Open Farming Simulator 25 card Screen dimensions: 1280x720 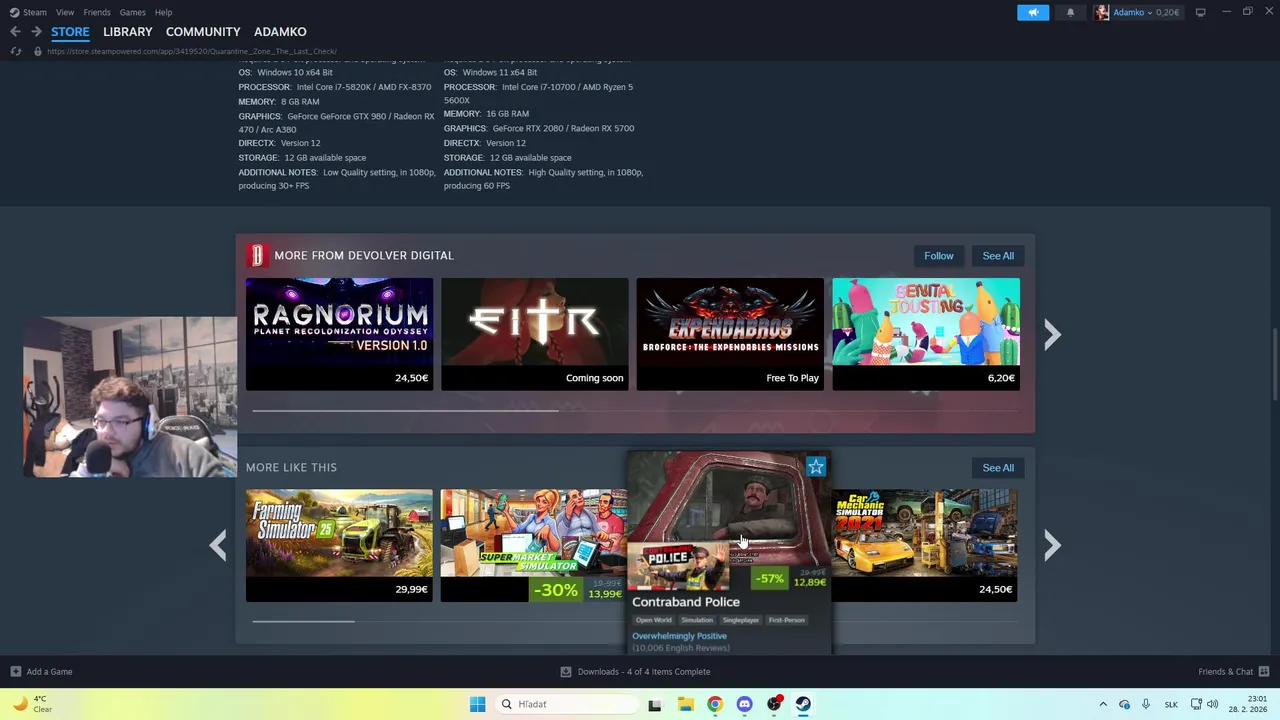[339, 545]
